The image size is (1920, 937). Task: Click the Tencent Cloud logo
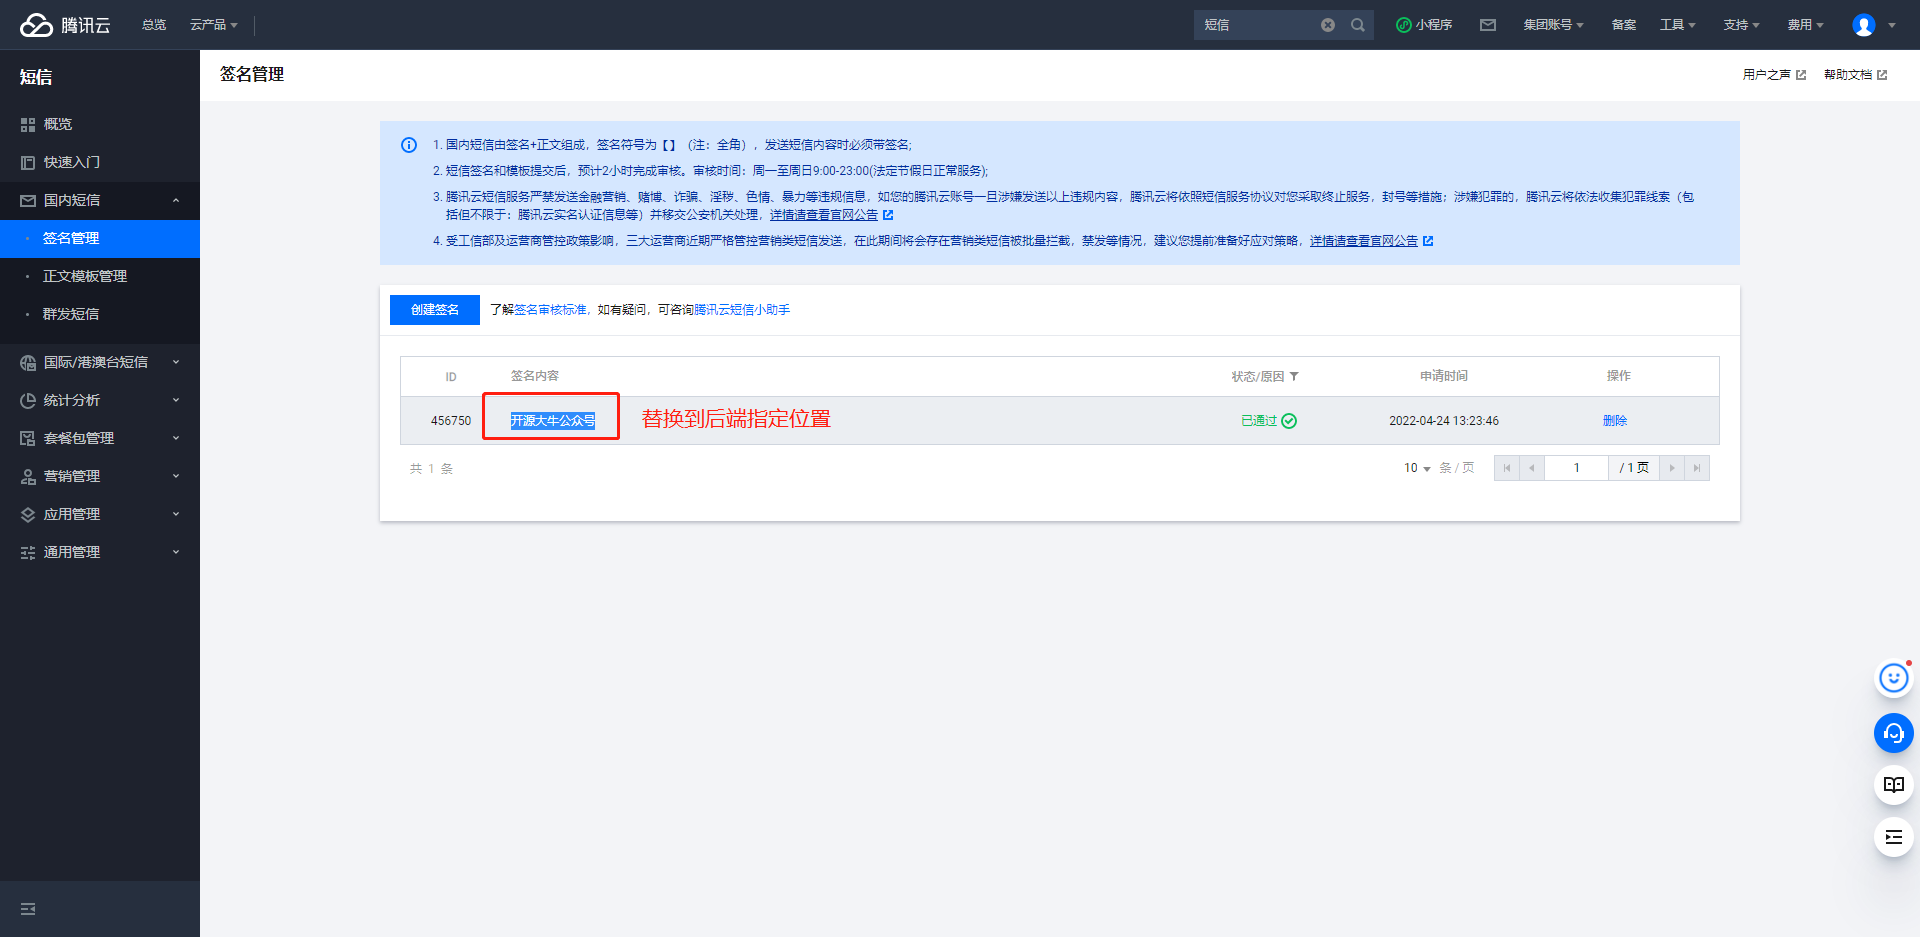[x=65, y=25]
